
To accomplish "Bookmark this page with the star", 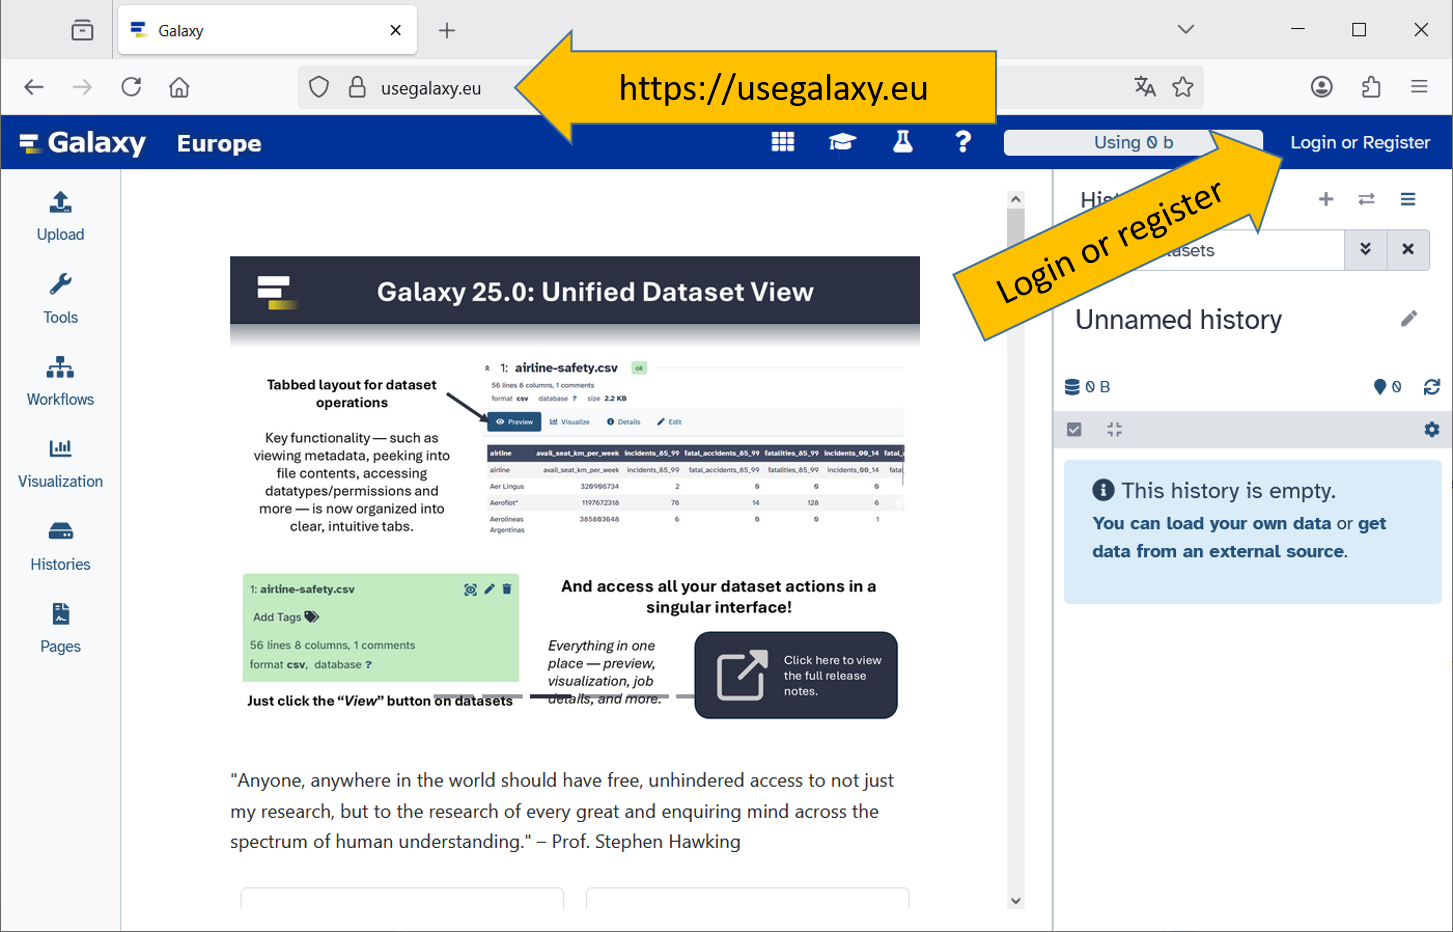I will tap(1183, 87).
